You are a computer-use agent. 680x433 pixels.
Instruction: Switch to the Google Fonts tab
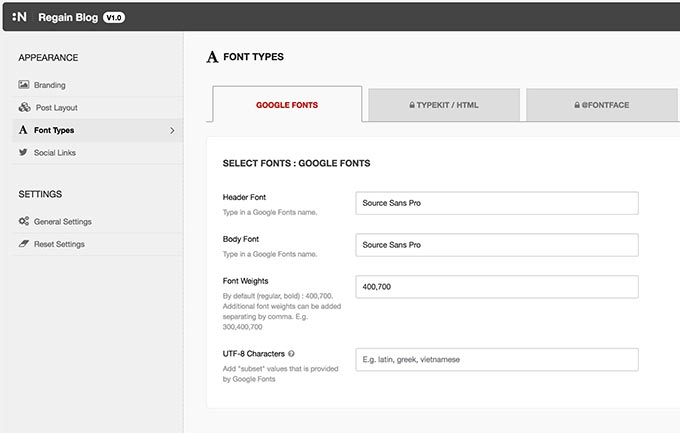tap(287, 105)
